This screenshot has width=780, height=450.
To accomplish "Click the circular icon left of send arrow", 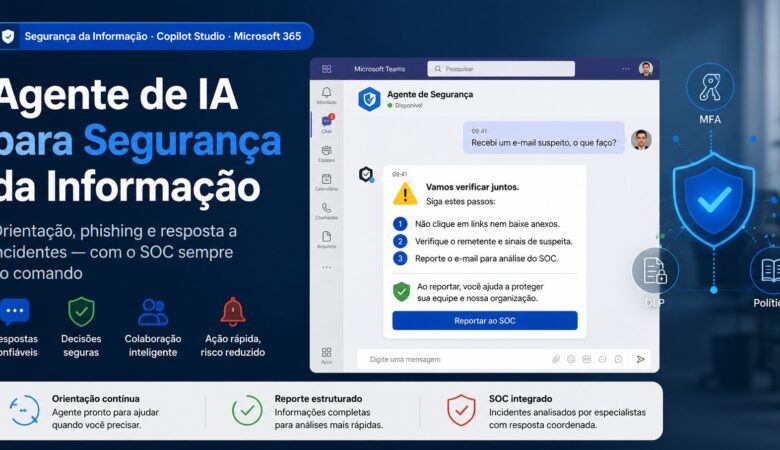I will pyautogui.click(x=618, y=359).
